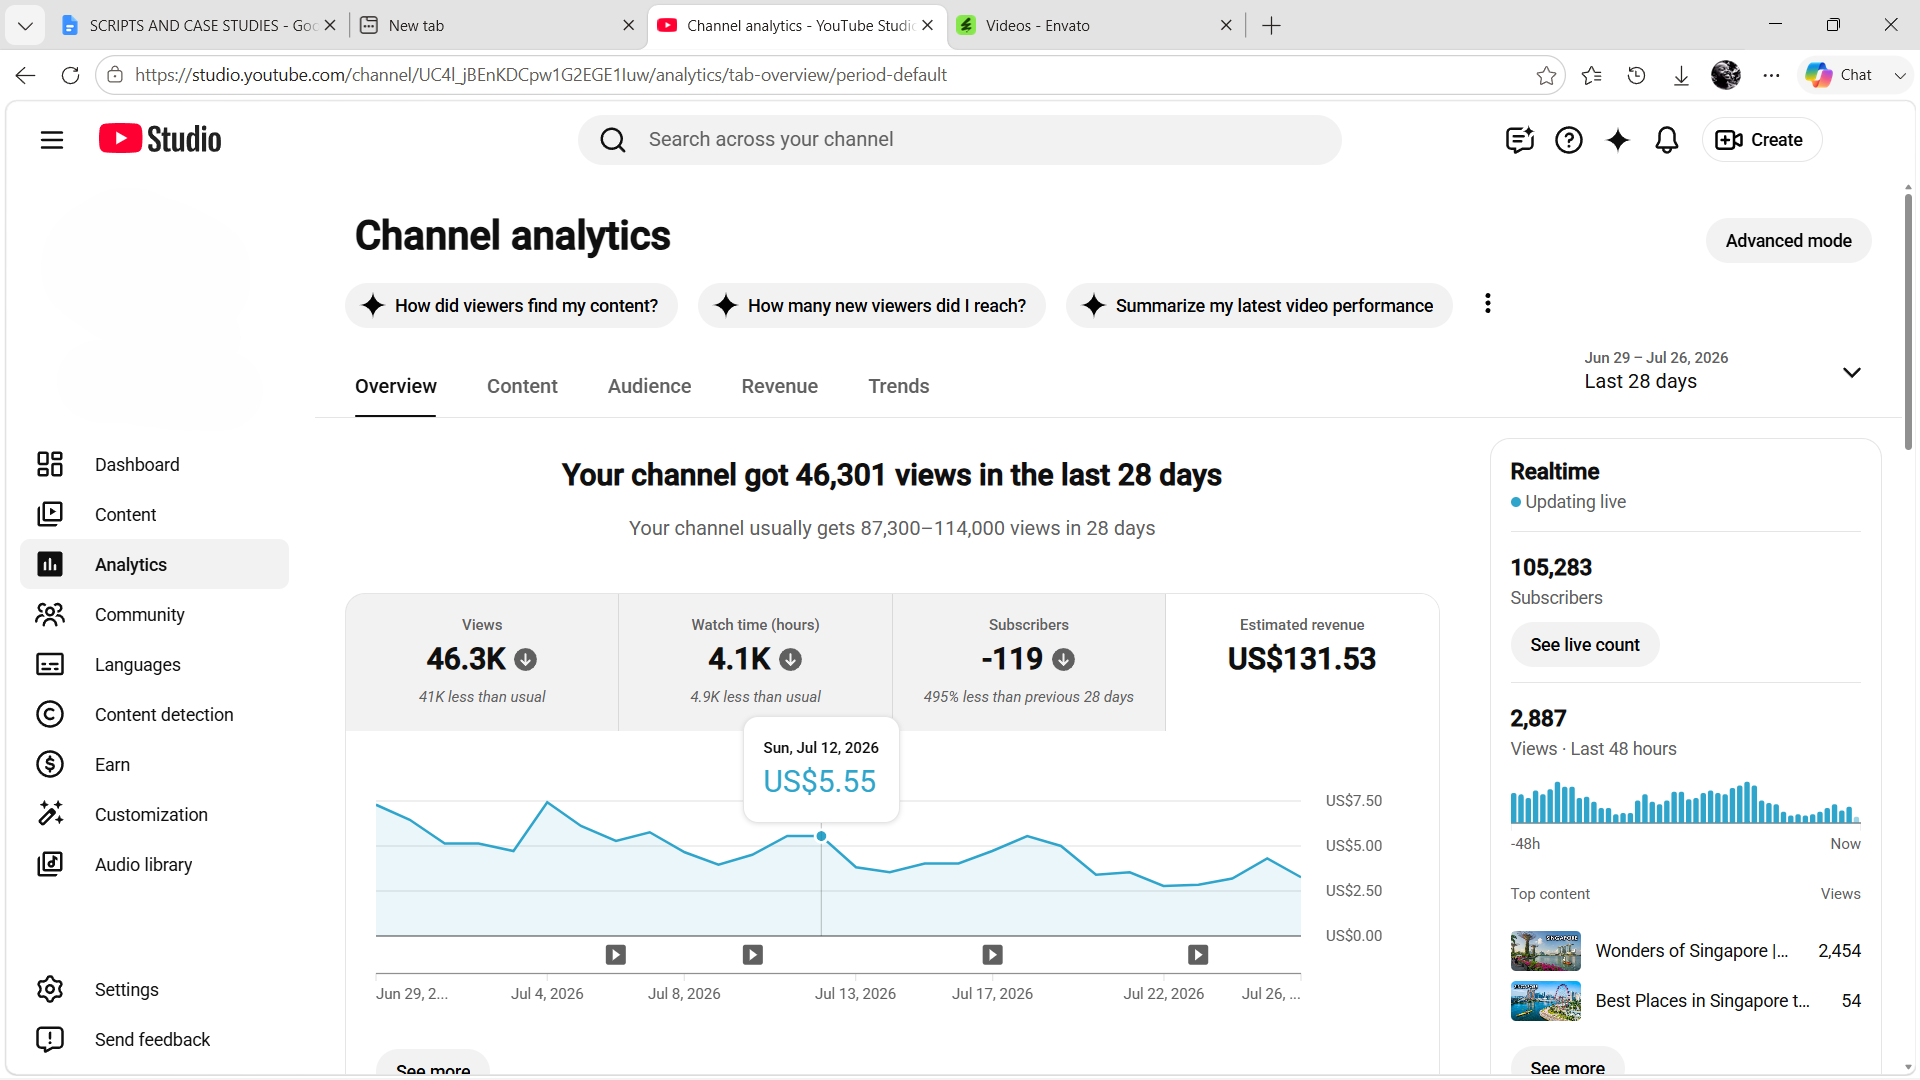Click the Content detection copyright icon
This screenshot has height=1080, width=1920.
pos(50,714)
